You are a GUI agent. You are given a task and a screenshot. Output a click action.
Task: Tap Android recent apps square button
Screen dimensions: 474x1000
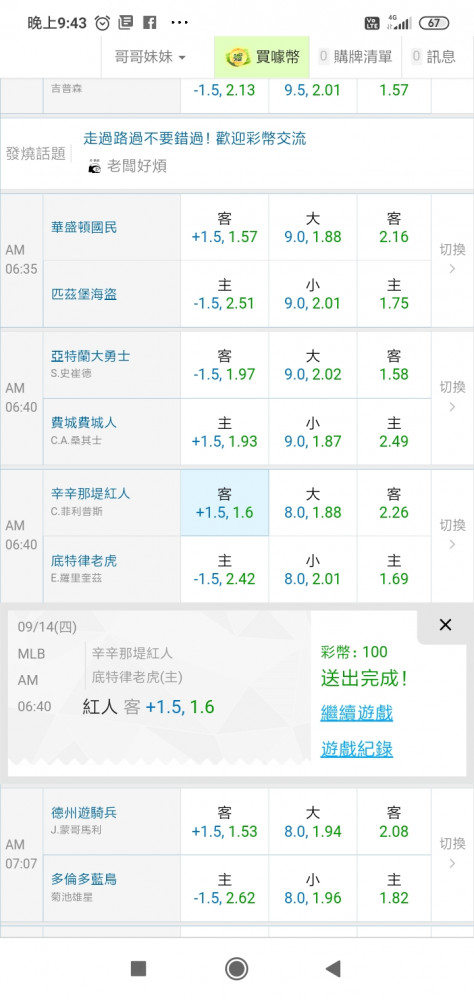(x=138, y=969)
